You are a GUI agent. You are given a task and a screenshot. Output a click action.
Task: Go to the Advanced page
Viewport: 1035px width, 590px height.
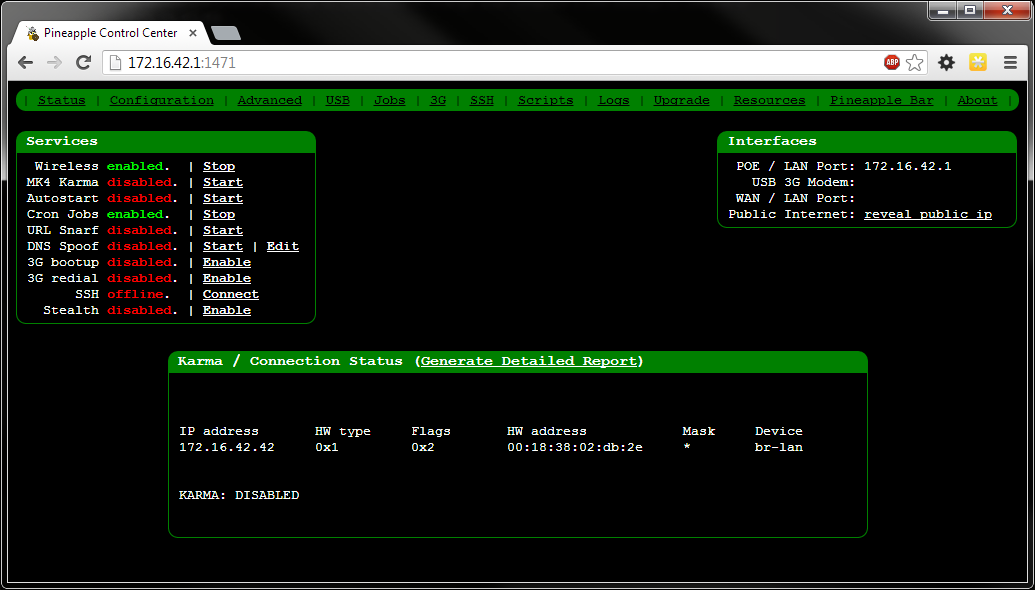tap(269, 100)
